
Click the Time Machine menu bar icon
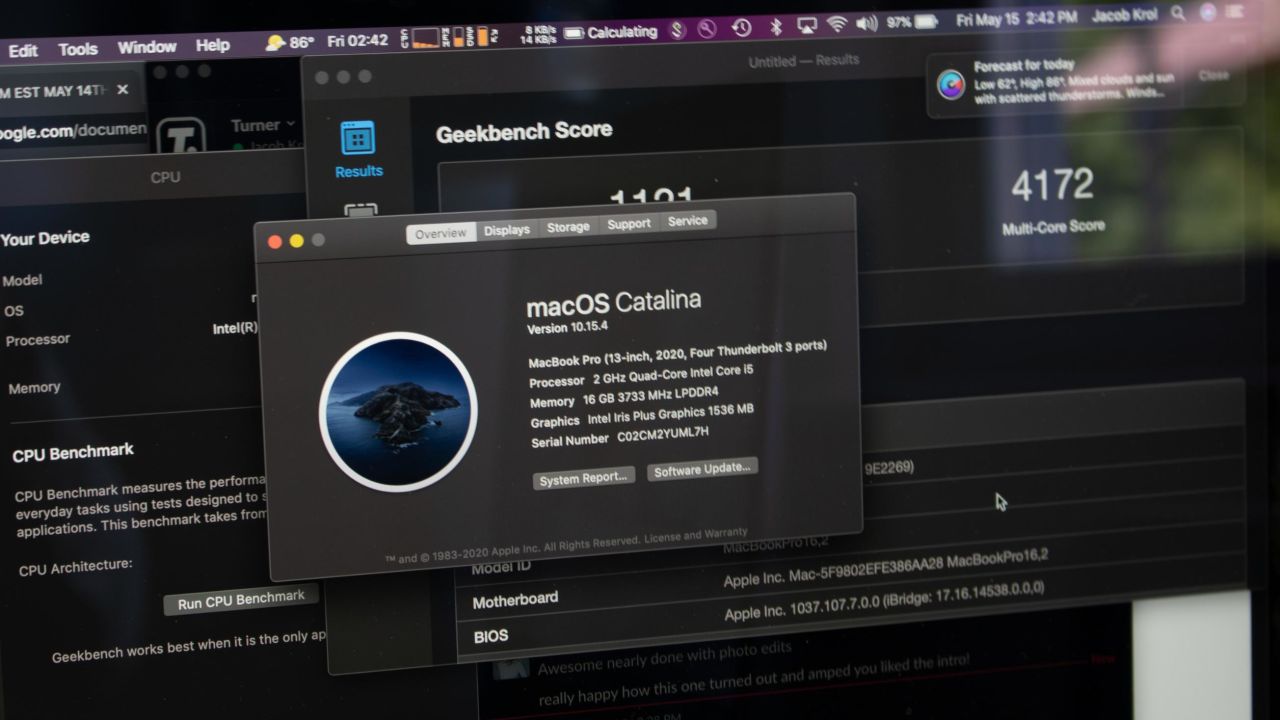tap(741, 28)
